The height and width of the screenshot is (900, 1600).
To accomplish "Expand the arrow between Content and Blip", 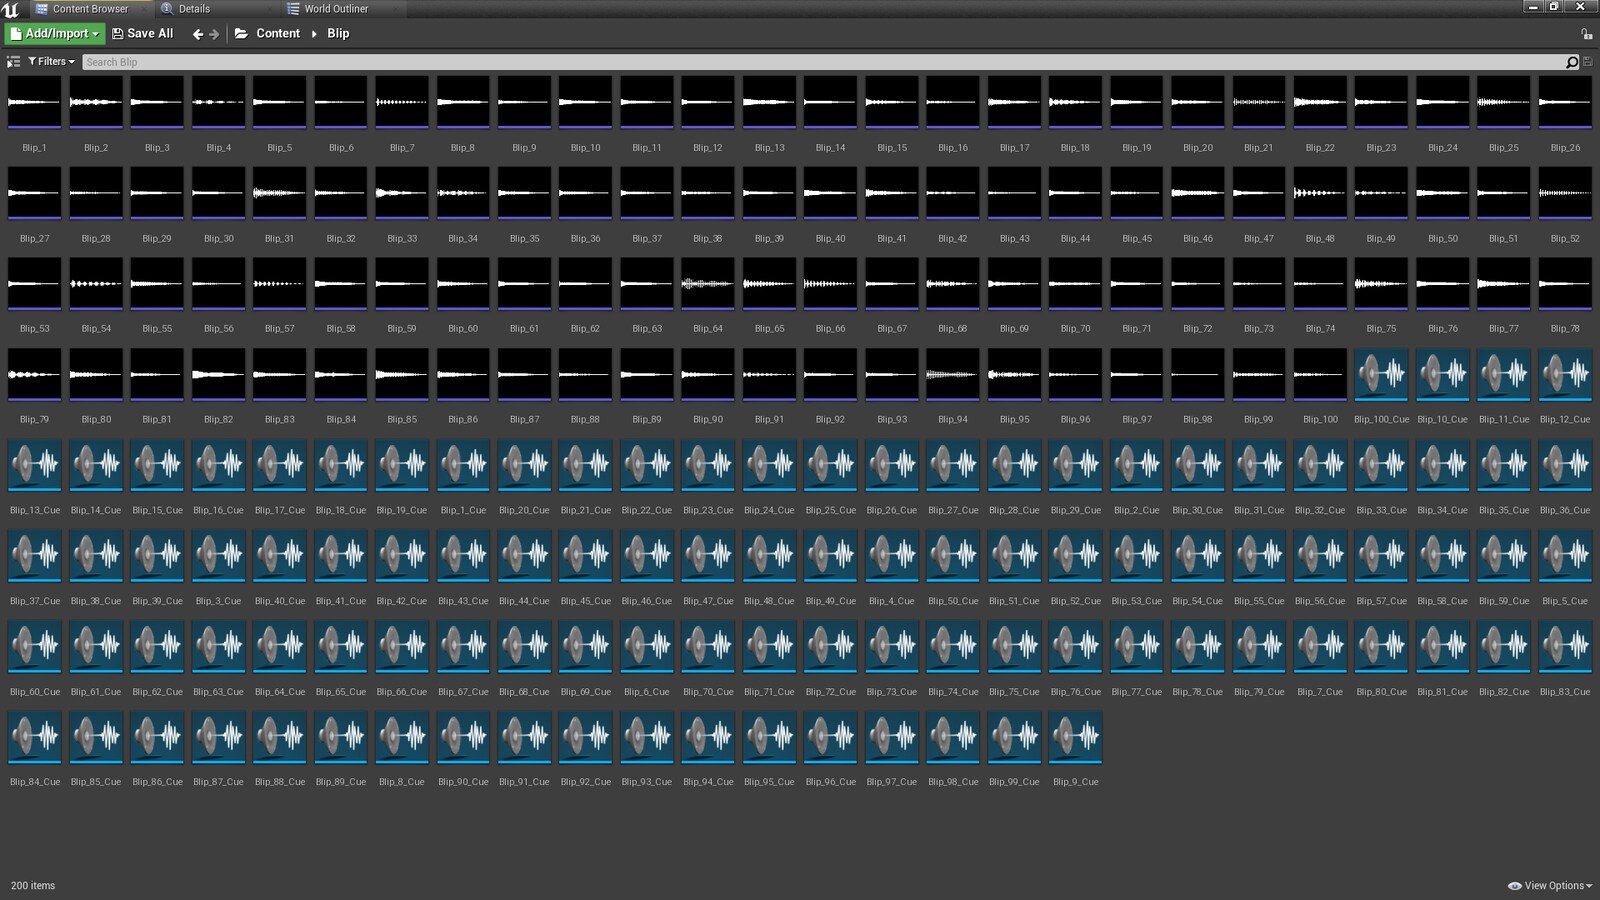I will [314, 34].
